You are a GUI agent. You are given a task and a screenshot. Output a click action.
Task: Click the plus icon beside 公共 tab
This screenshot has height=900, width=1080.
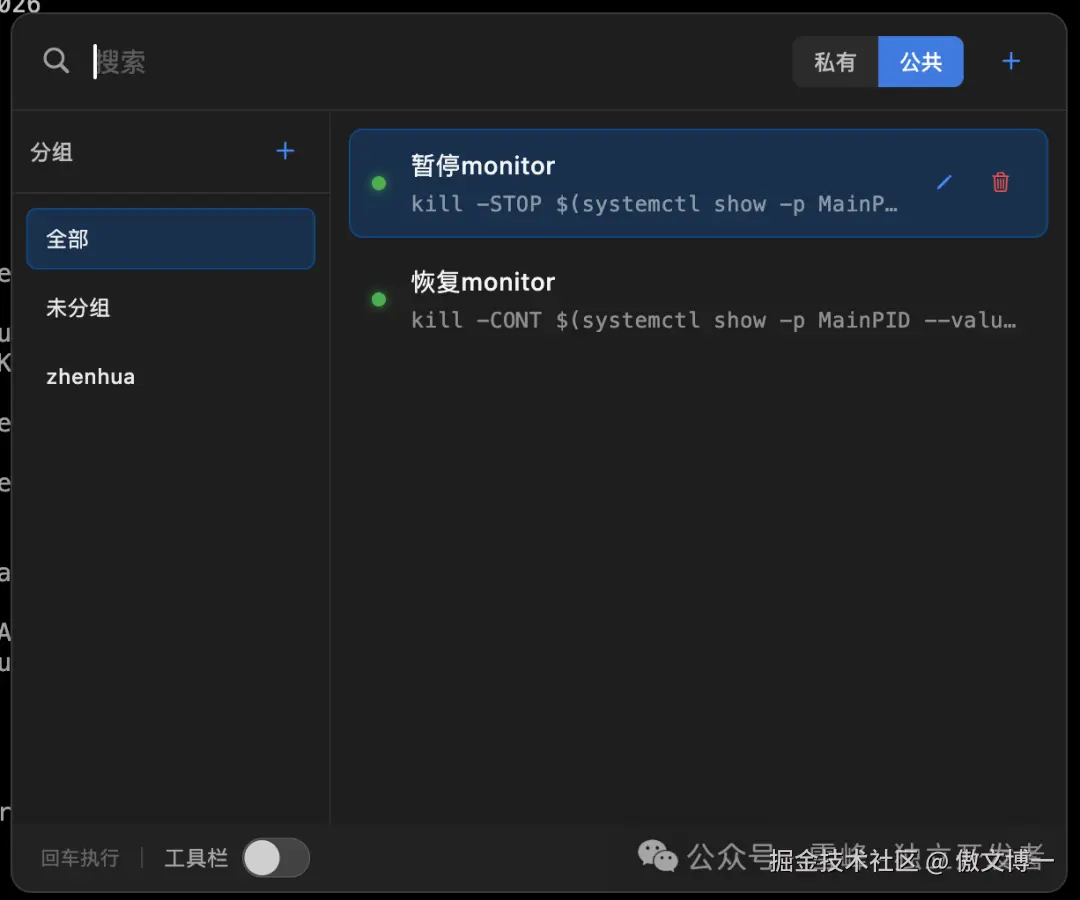point(1011,62)
